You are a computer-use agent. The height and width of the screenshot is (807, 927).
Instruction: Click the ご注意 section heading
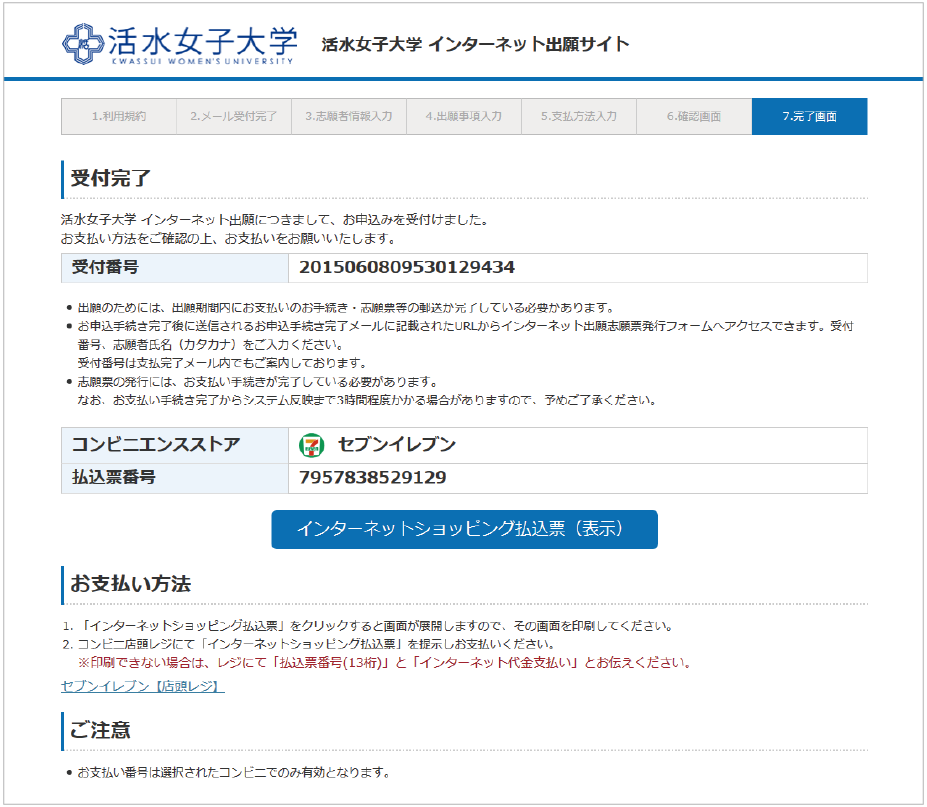click(100, 730)
